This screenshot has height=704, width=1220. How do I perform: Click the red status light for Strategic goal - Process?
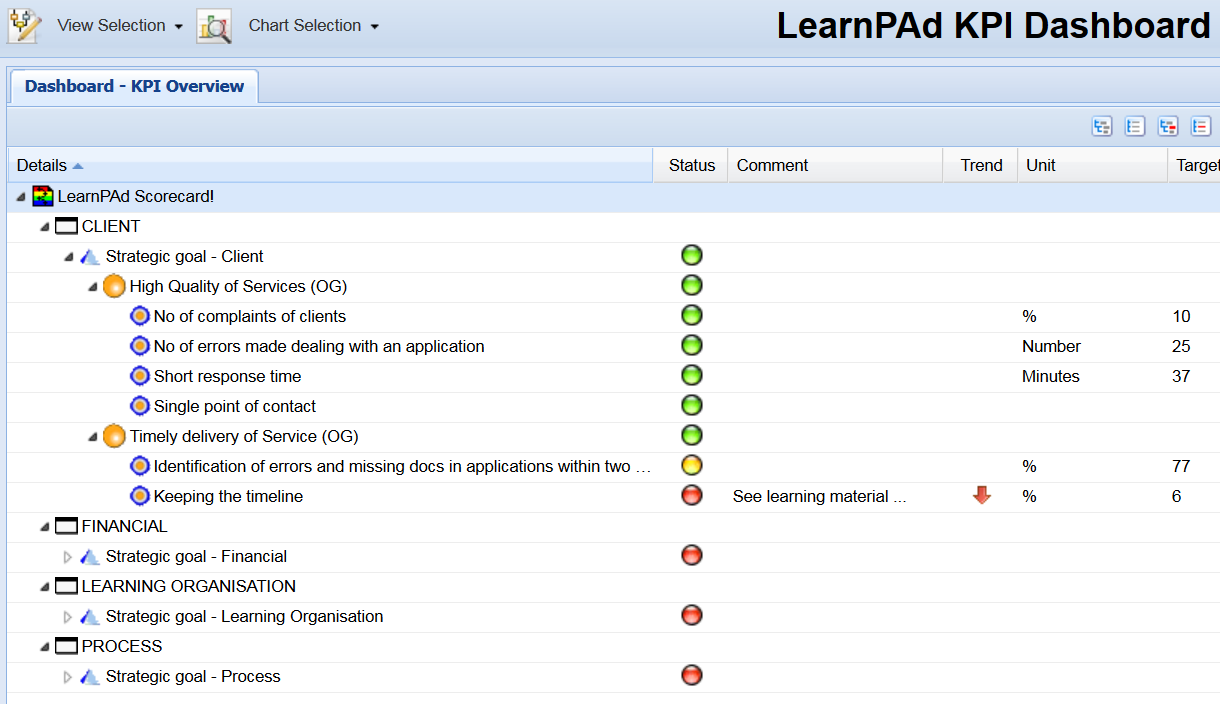[692, 675]
